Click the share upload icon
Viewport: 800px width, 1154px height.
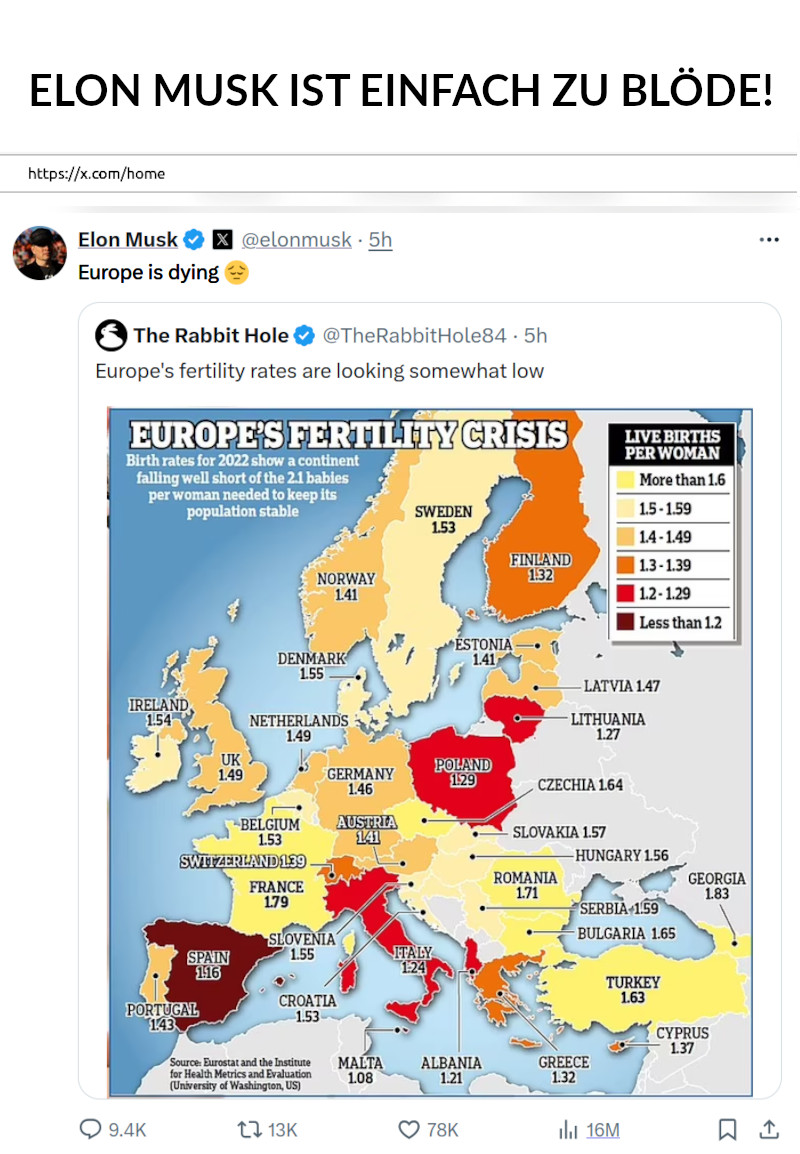pyautogui.click(x=769, y=1129)
